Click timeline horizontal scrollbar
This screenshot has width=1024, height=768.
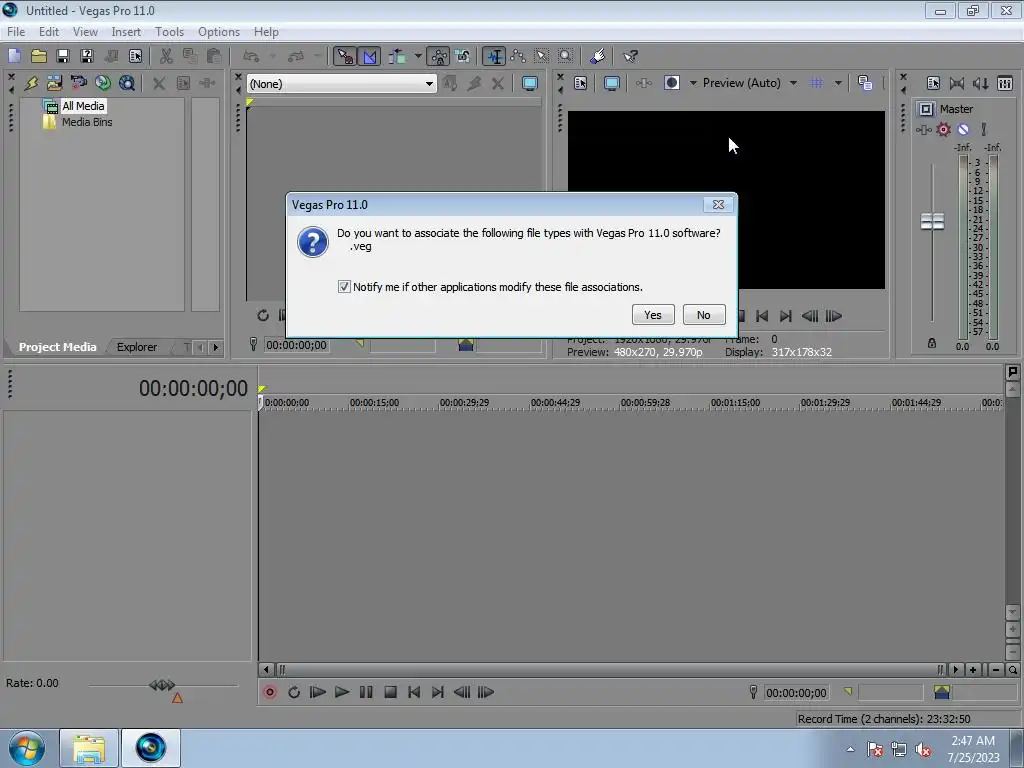click(x=611, y=669)
